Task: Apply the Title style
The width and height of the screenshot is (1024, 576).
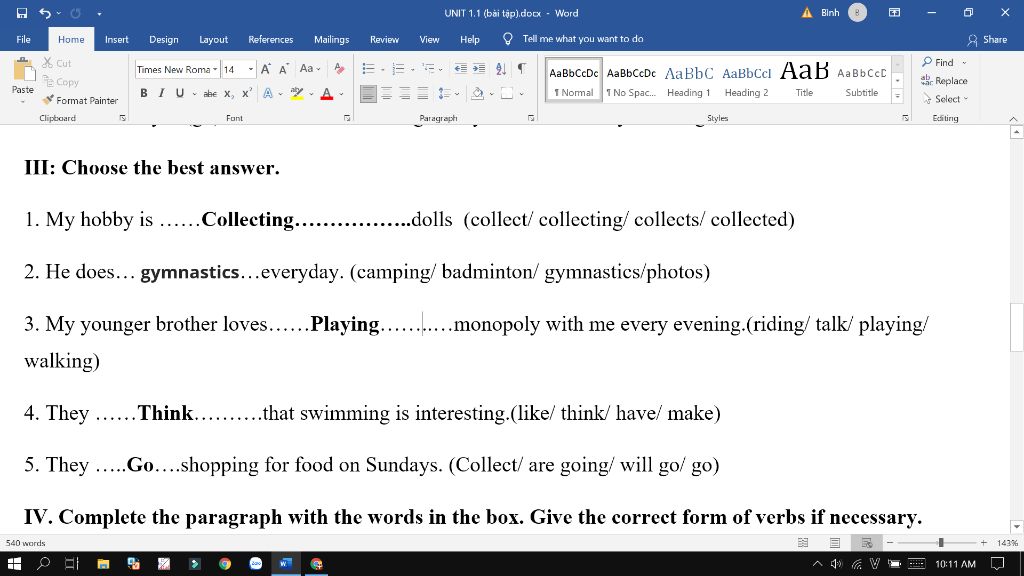Action: tap(804, 81)
